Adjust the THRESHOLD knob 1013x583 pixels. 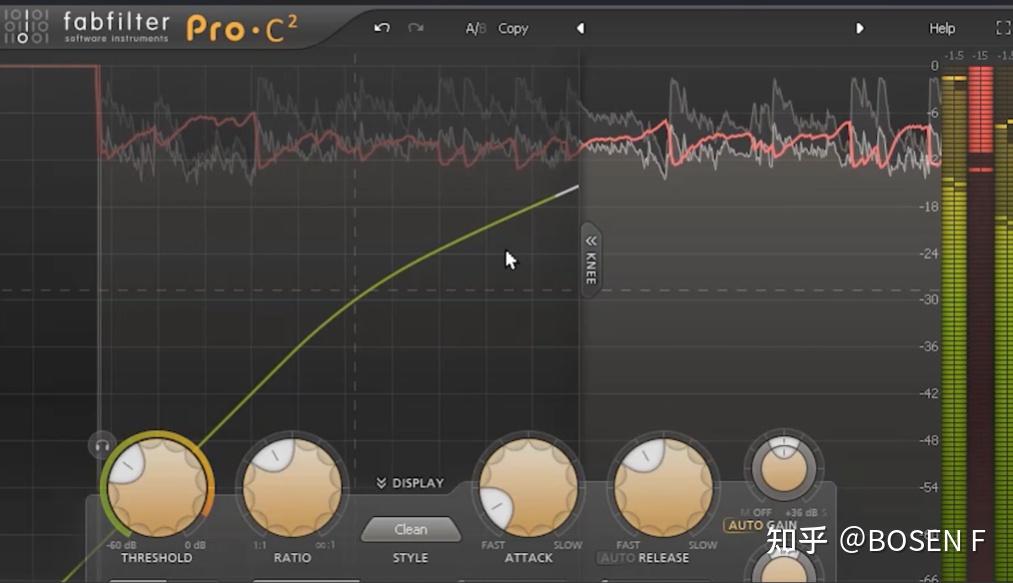(x=156, y=487)
